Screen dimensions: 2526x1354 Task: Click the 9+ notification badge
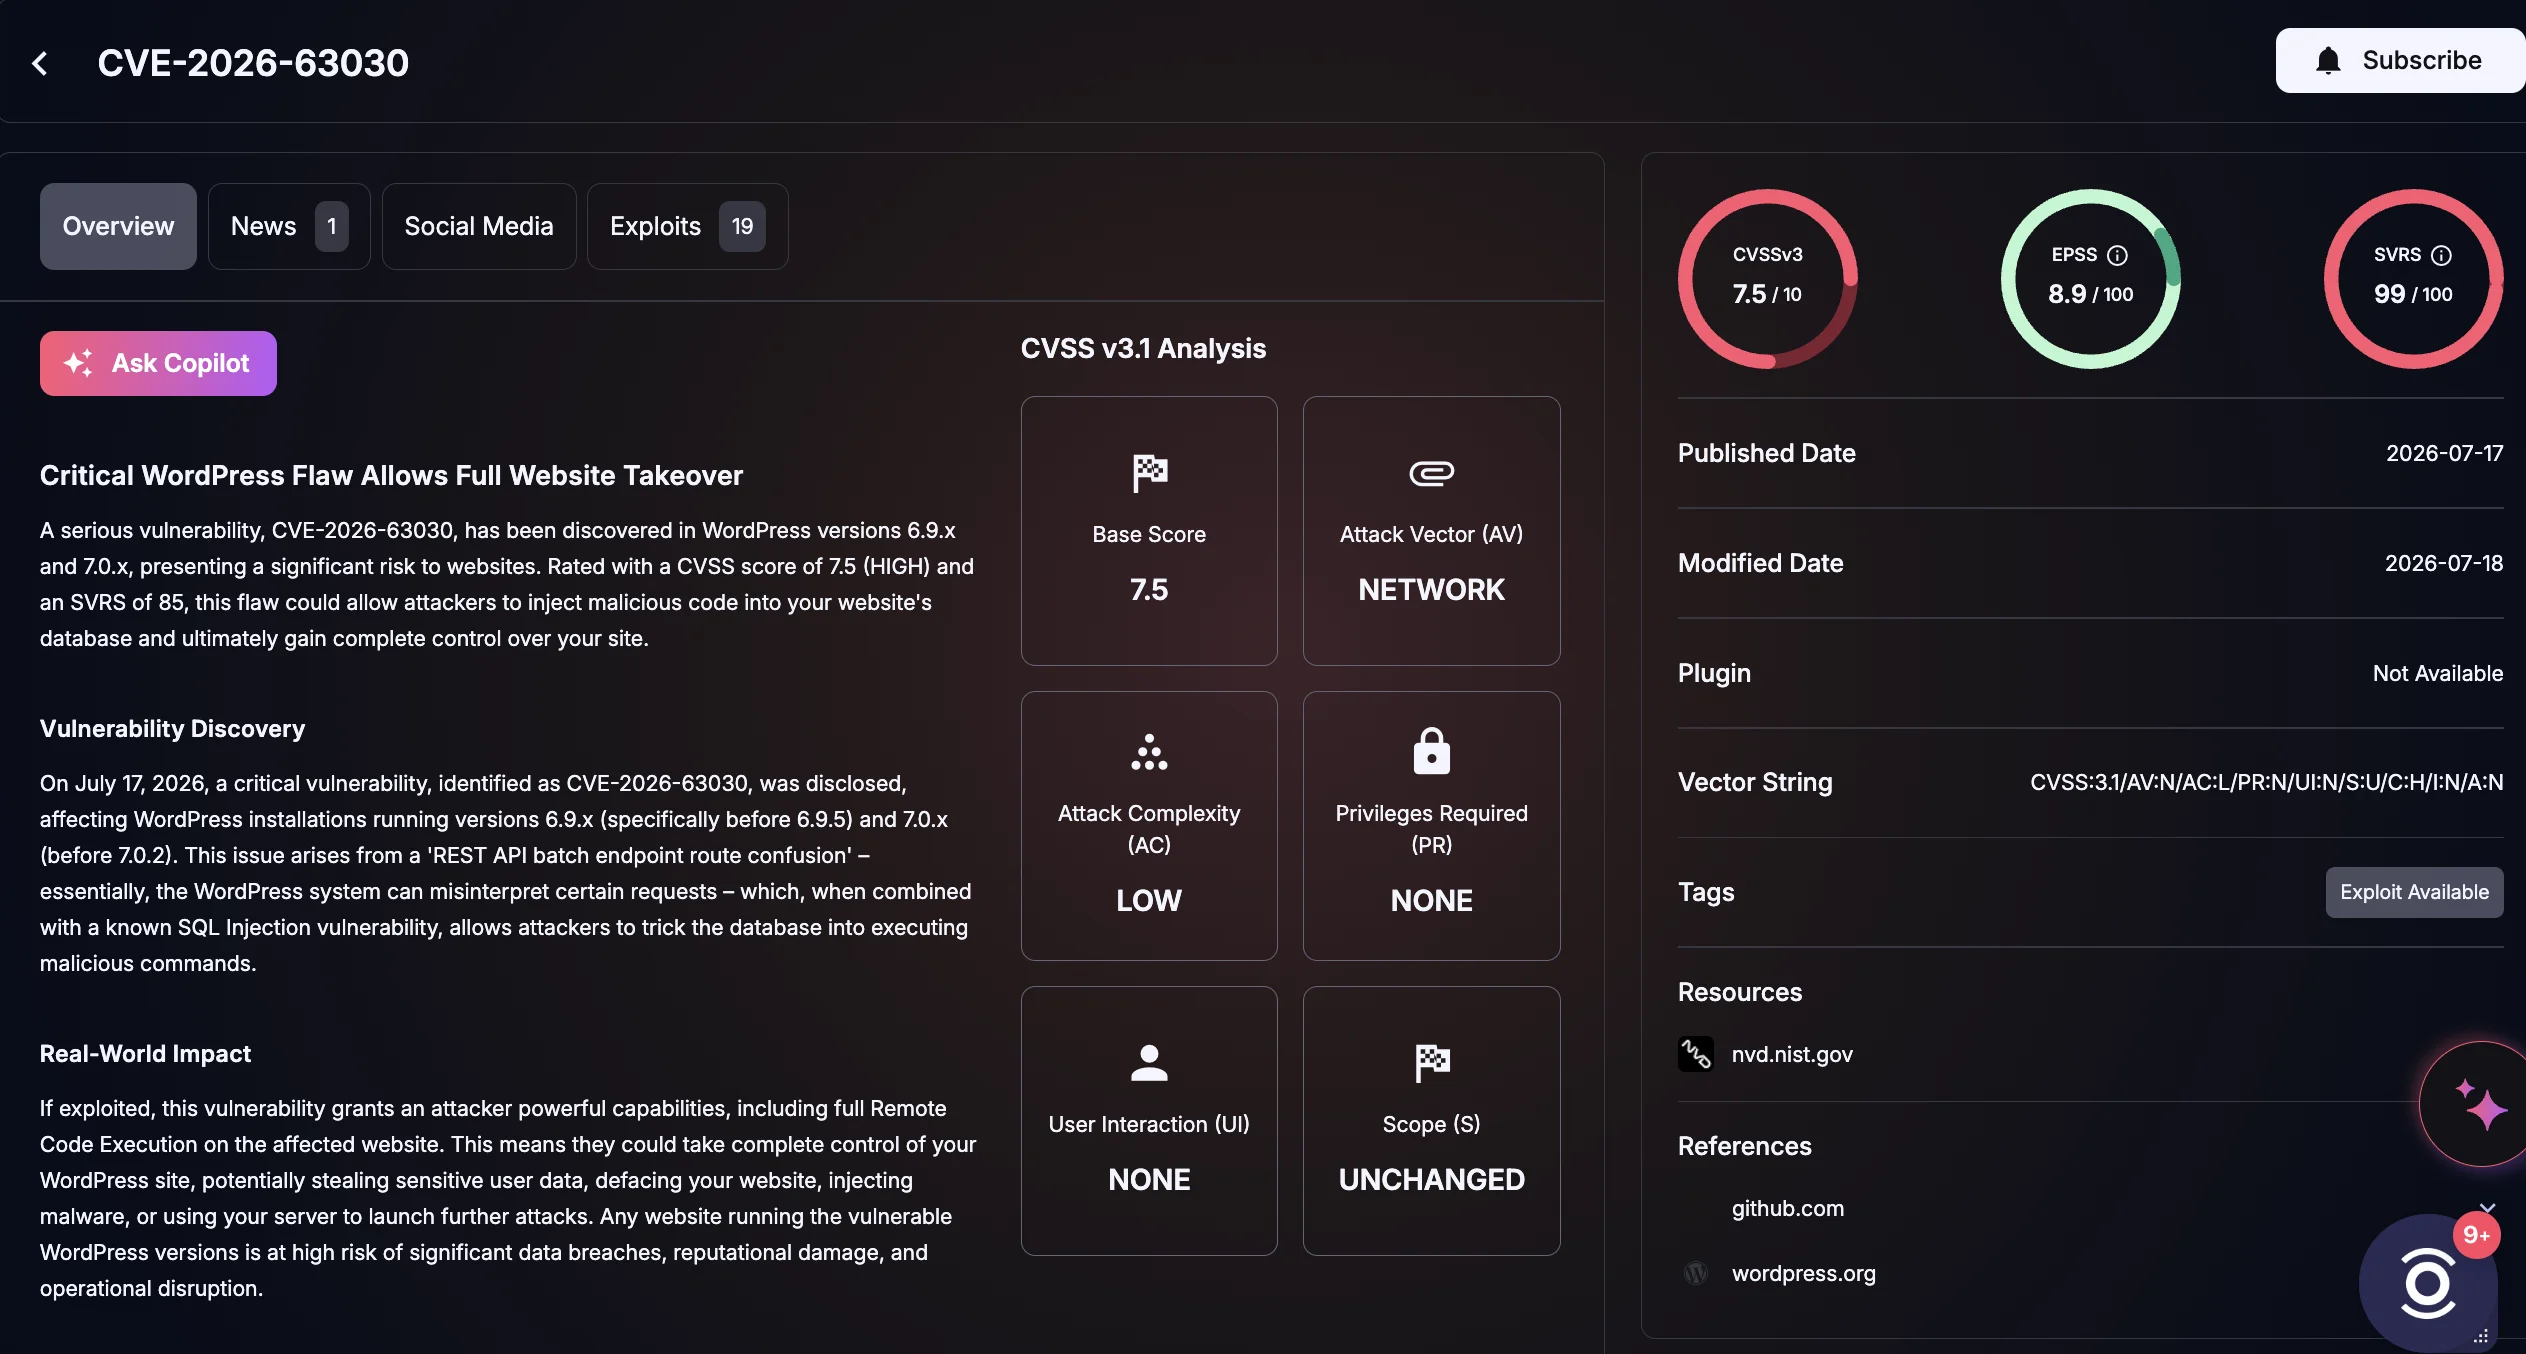[x=2476, y=1235]
